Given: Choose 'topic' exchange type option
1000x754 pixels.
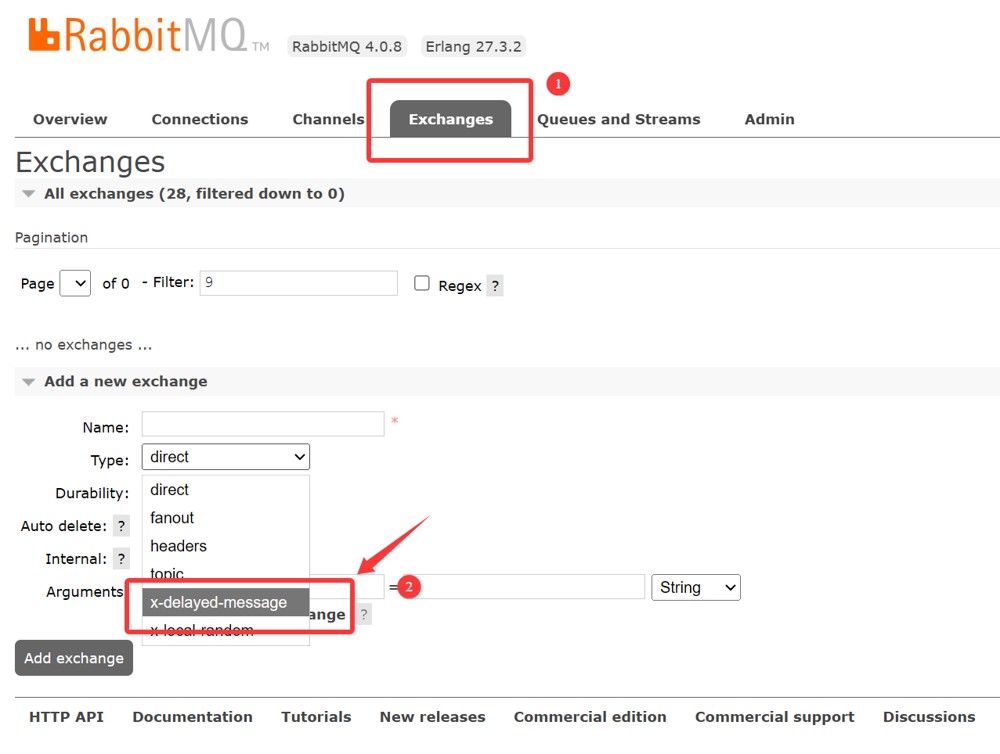Looking at the screenshot, I should [226, 574].
